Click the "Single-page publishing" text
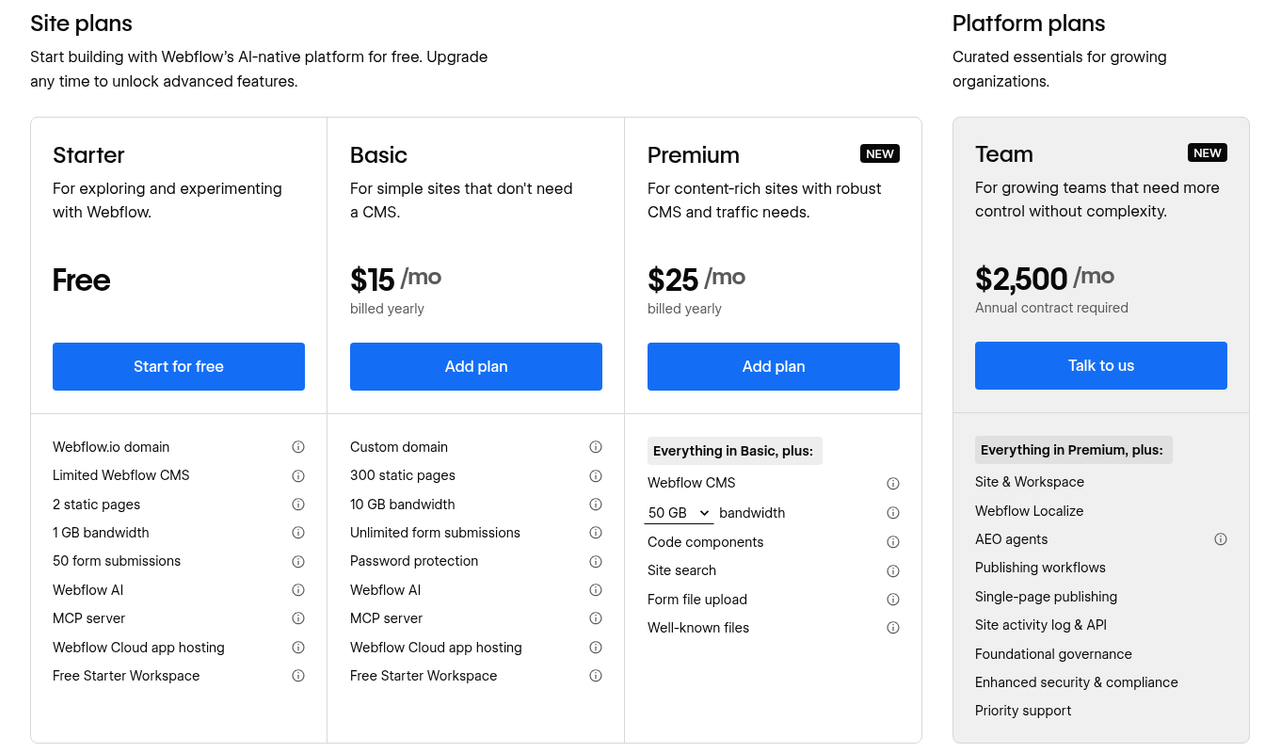This screenshot has height=753, width=1280. (x=1046, y=597)
